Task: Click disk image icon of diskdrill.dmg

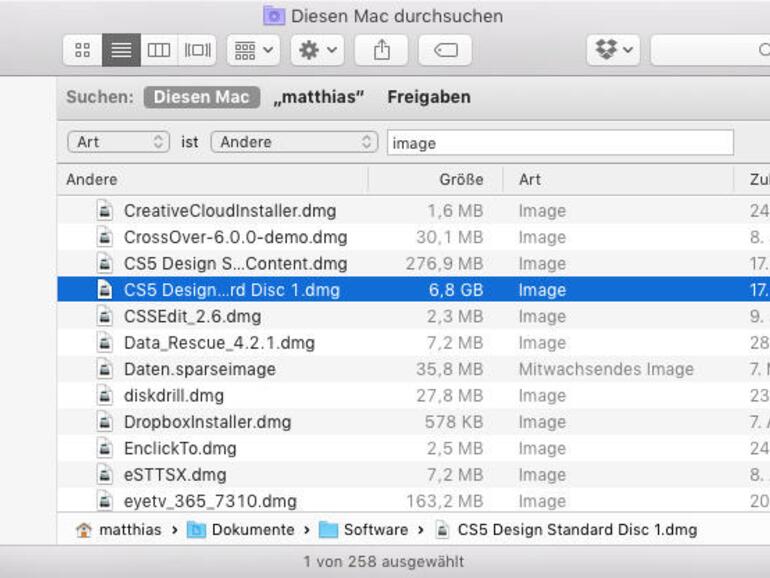Action: tap(105, 396)
